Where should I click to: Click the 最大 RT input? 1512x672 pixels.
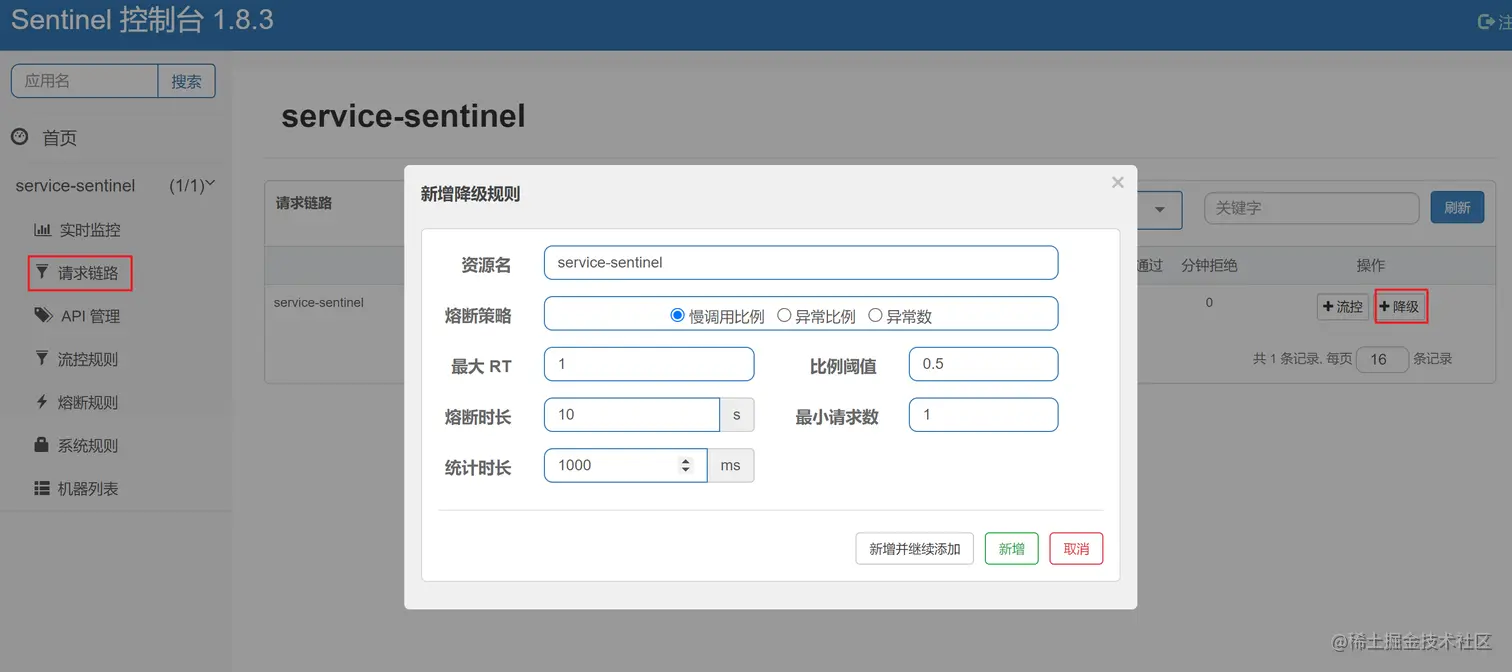[649, 364]
